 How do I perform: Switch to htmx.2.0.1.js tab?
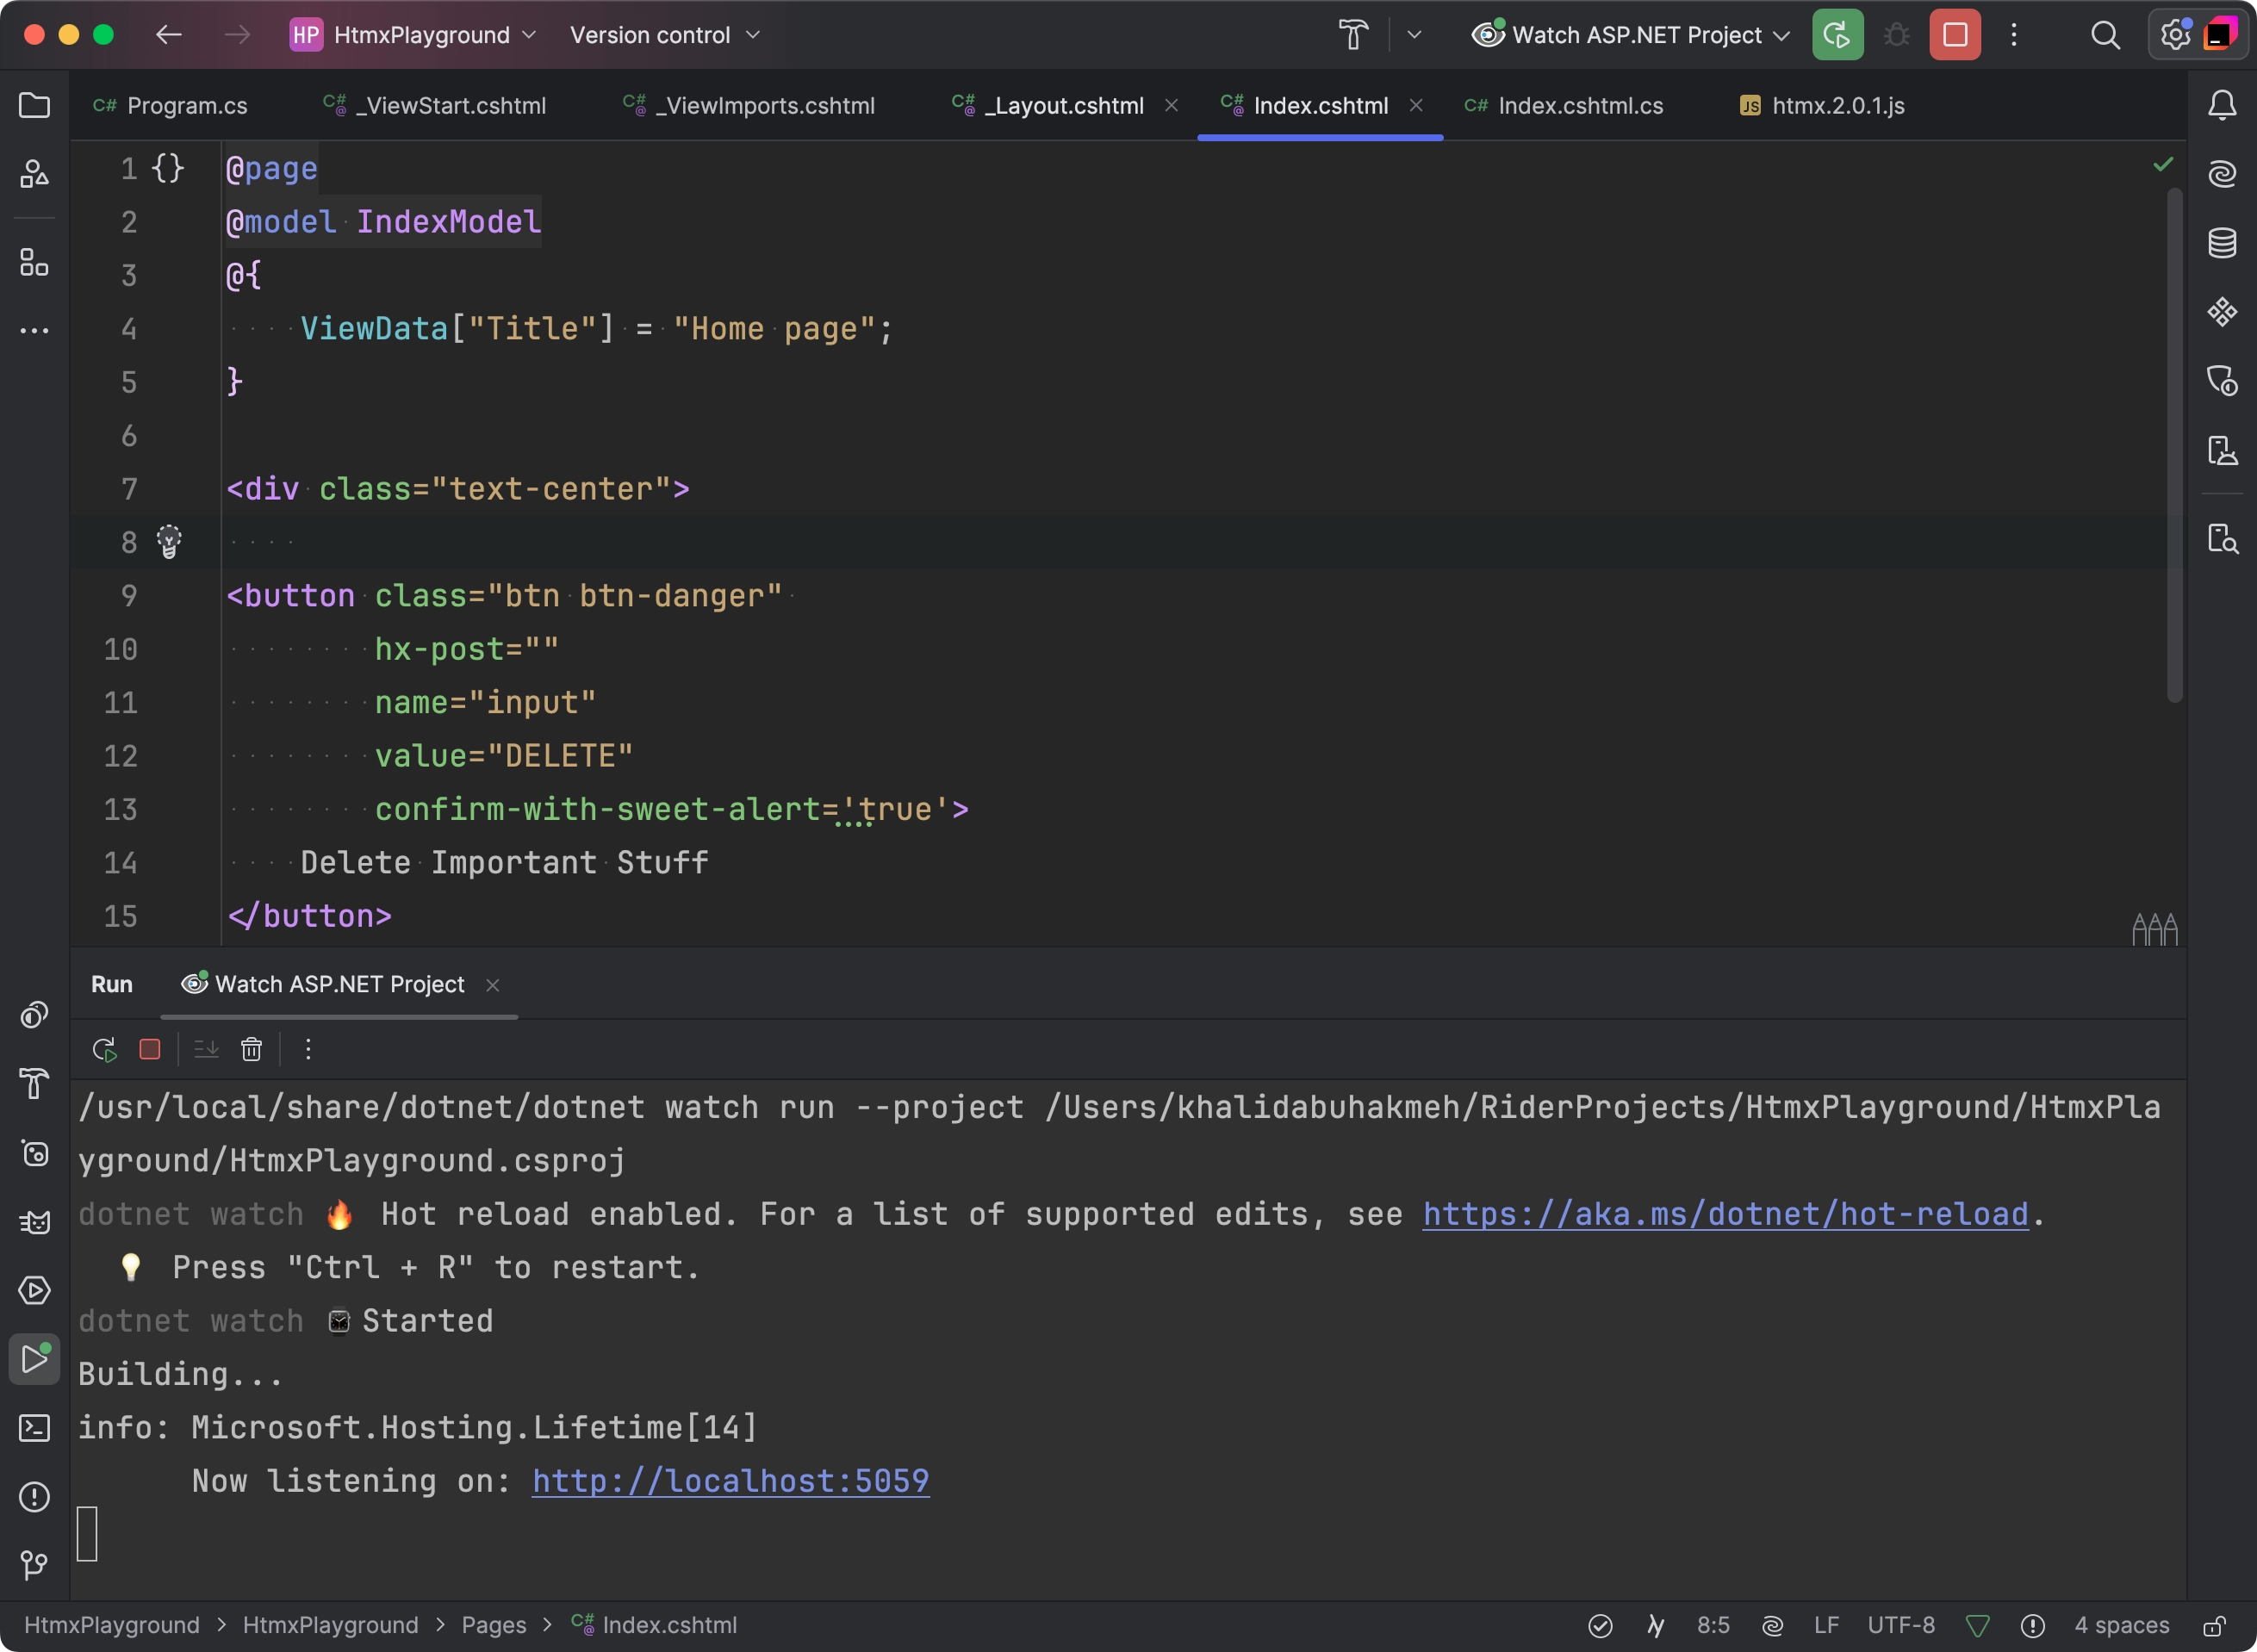1822,106
